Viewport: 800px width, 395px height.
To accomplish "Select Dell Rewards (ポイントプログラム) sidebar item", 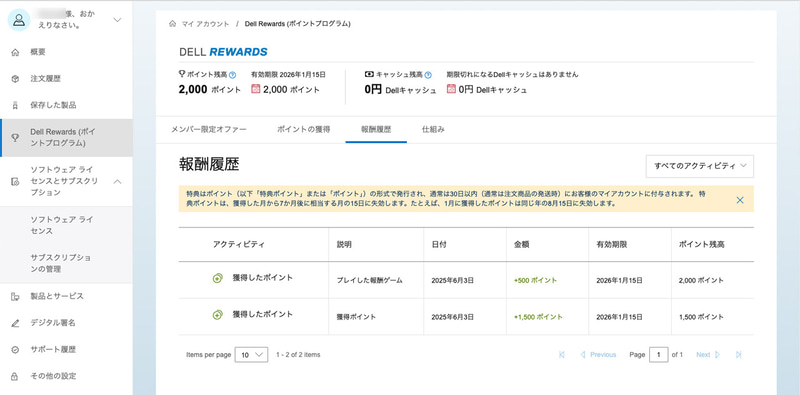I will (x=66, y=138).
